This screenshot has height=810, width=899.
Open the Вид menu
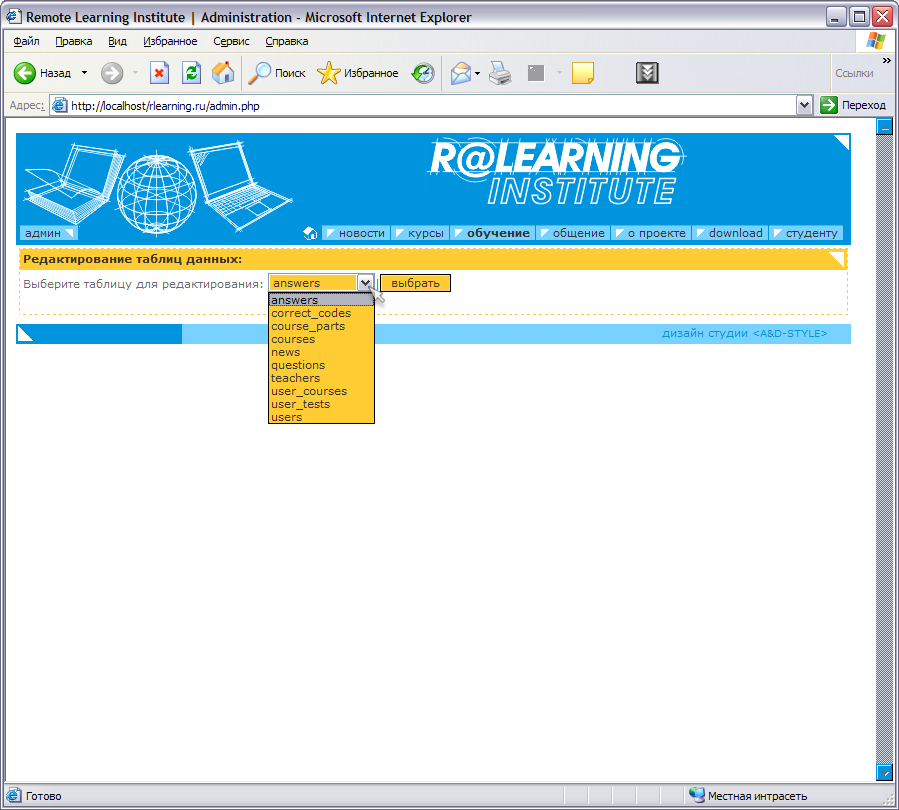(x=117, y=41)
